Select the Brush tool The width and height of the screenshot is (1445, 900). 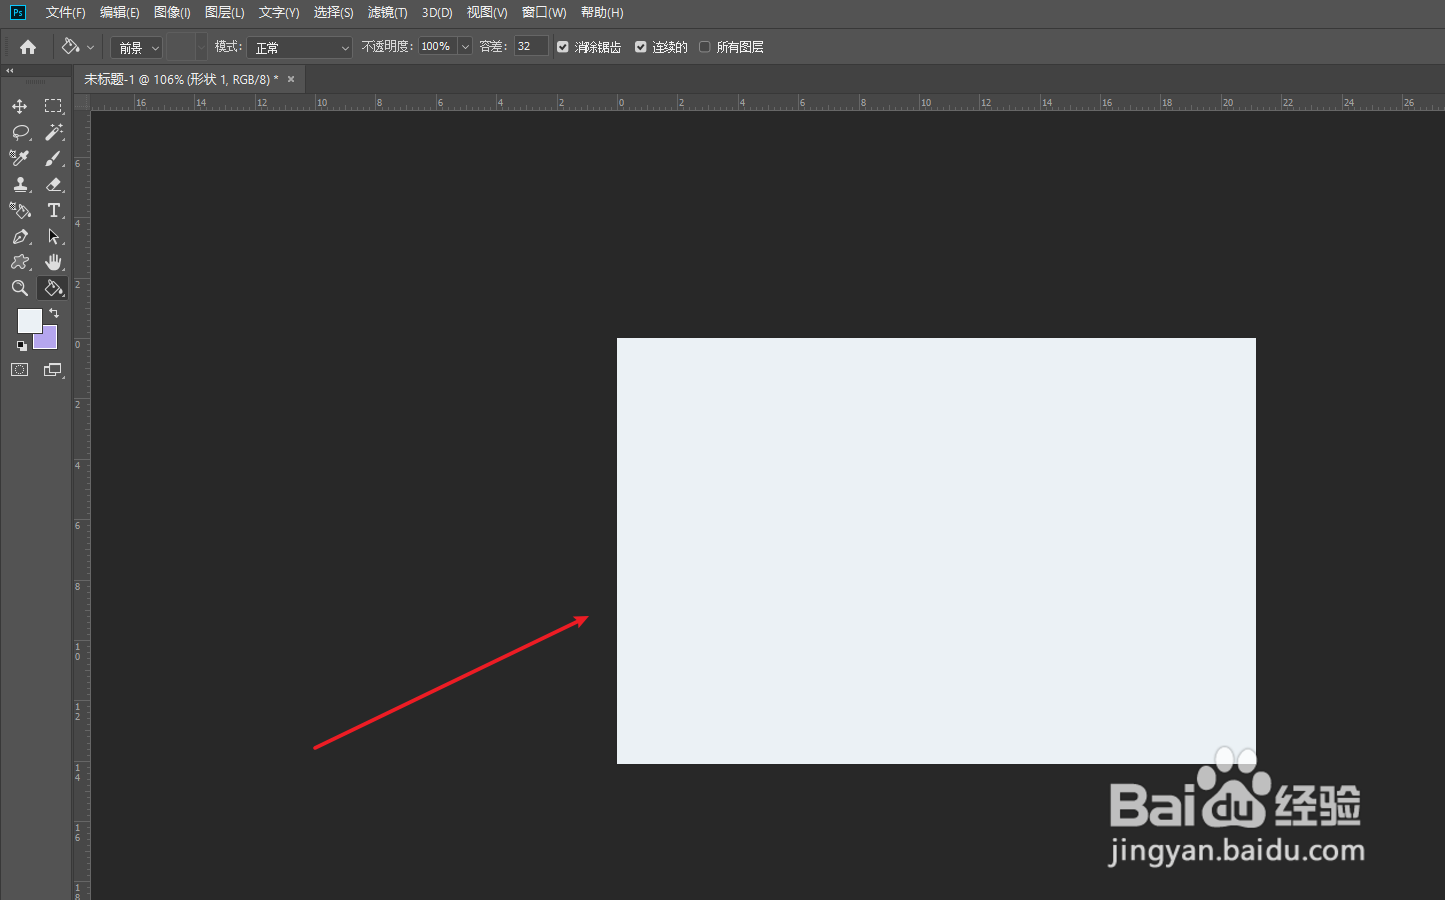tap(54, 158)
